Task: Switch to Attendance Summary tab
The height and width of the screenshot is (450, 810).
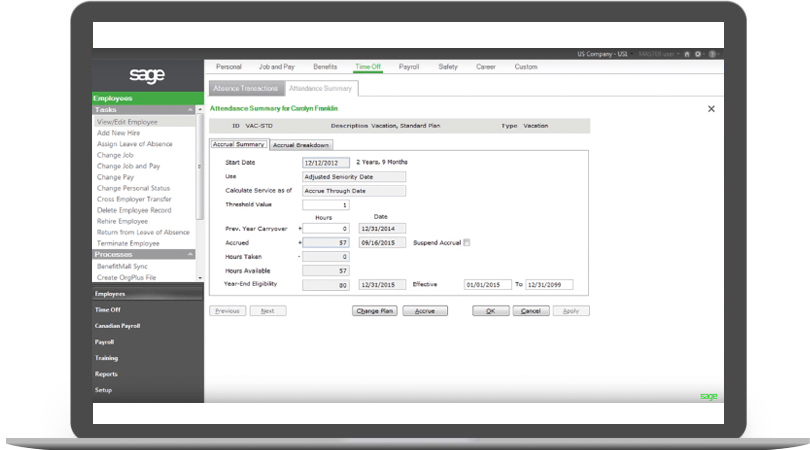Action: pos(321,89)
